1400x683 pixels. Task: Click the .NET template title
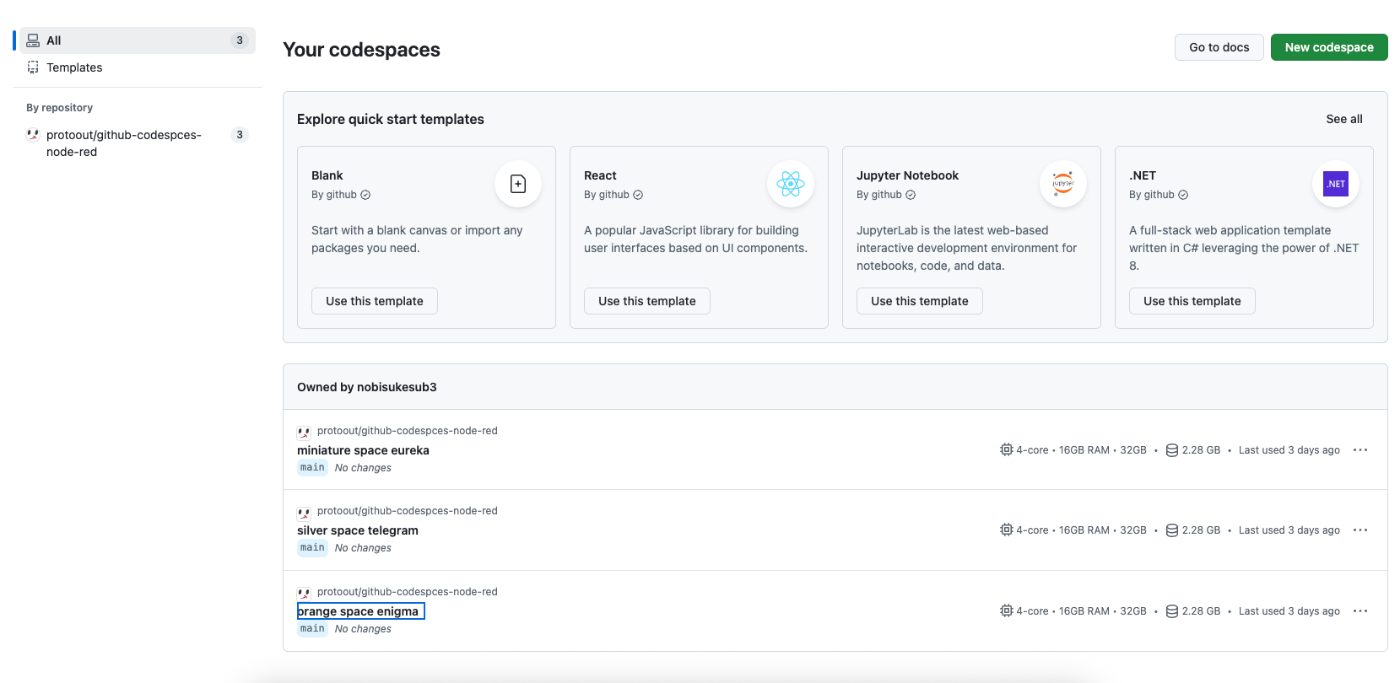1143,175
